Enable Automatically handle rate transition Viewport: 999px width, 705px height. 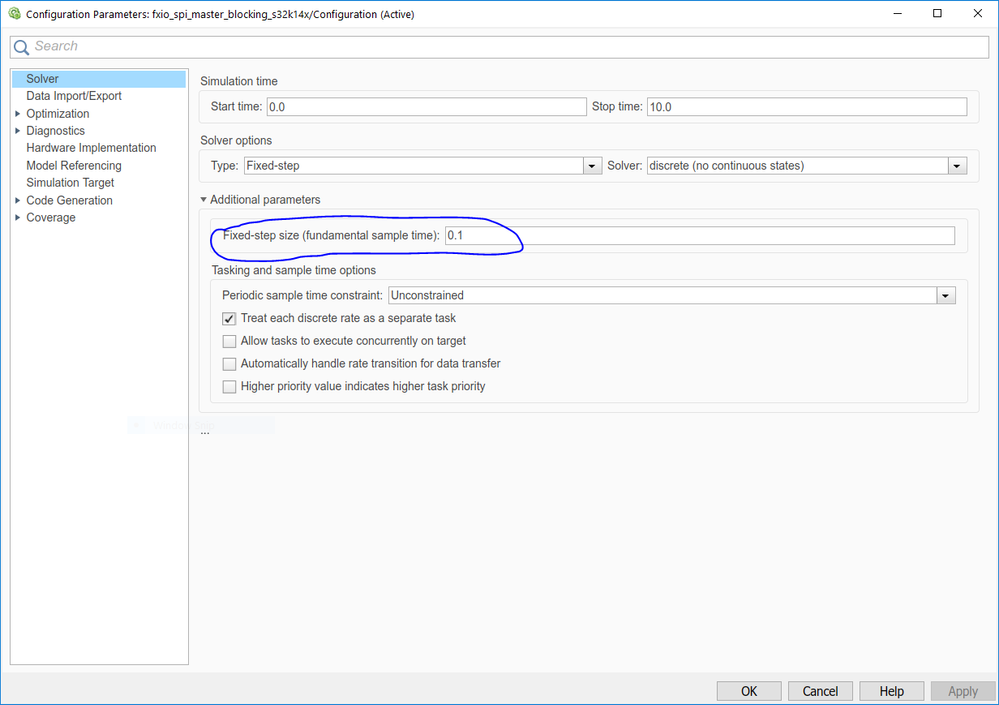coord(229,364)
